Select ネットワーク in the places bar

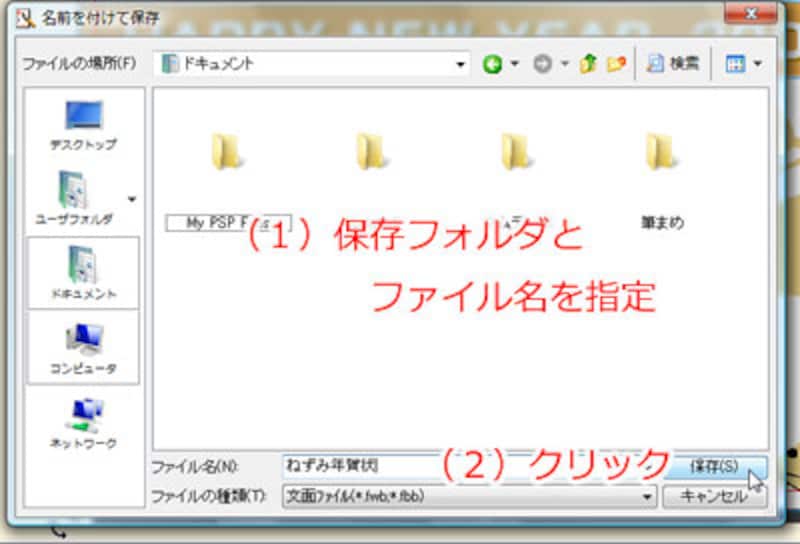point(84,423)
